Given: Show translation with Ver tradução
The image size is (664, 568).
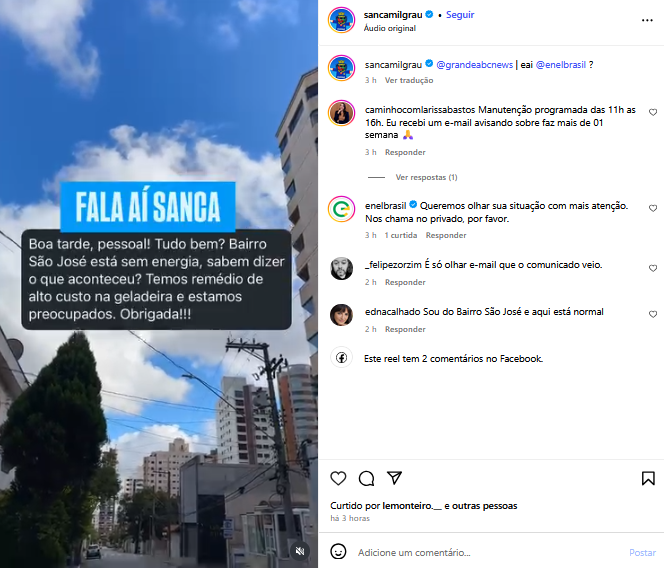Looking at the screenshot, I should (x=409, y=80).
